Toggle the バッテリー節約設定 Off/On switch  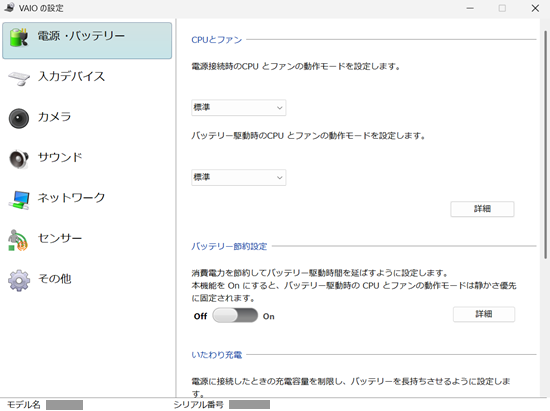pyautogui.click(x=235, y=315)
